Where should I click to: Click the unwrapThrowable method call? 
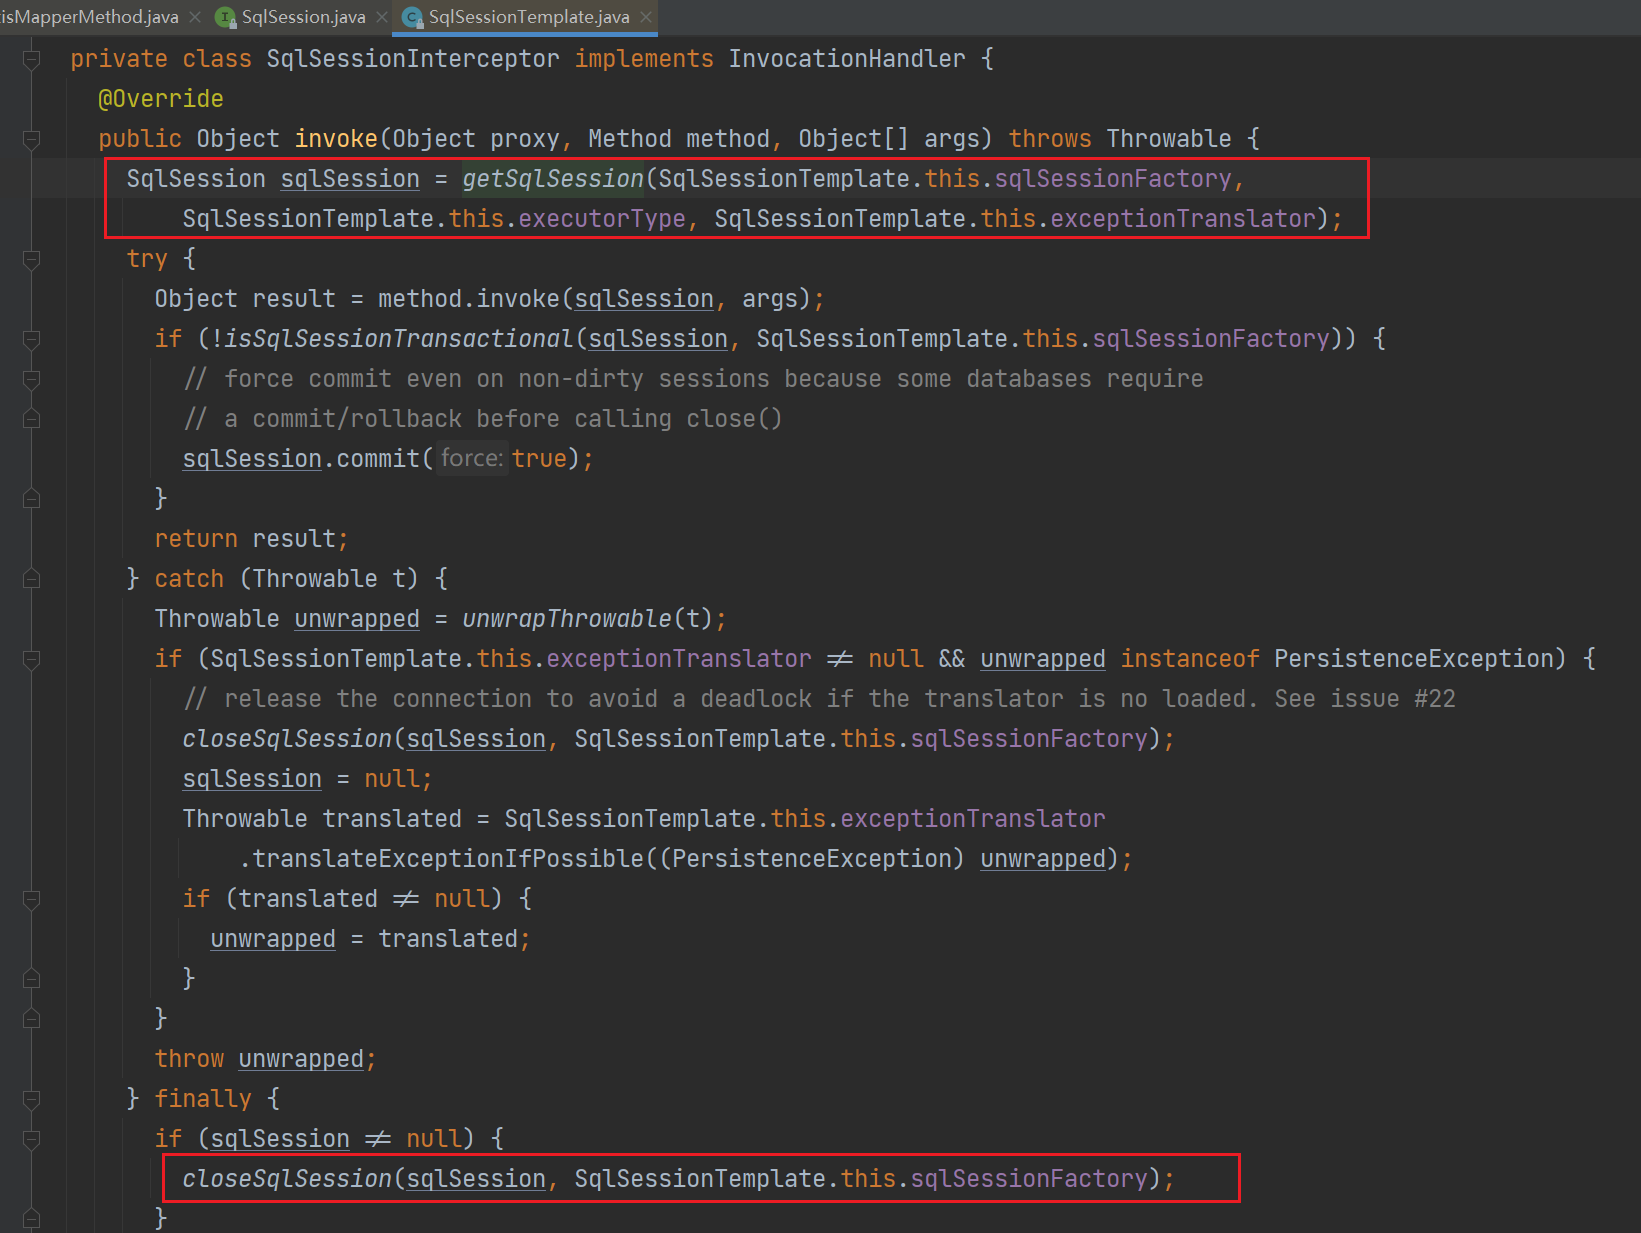(x=566, y=619)
